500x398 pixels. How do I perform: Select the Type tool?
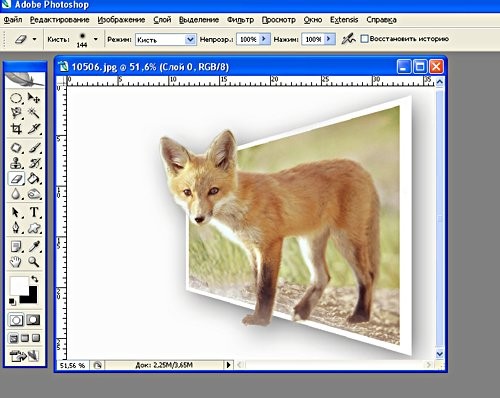[x=34, y=212]
